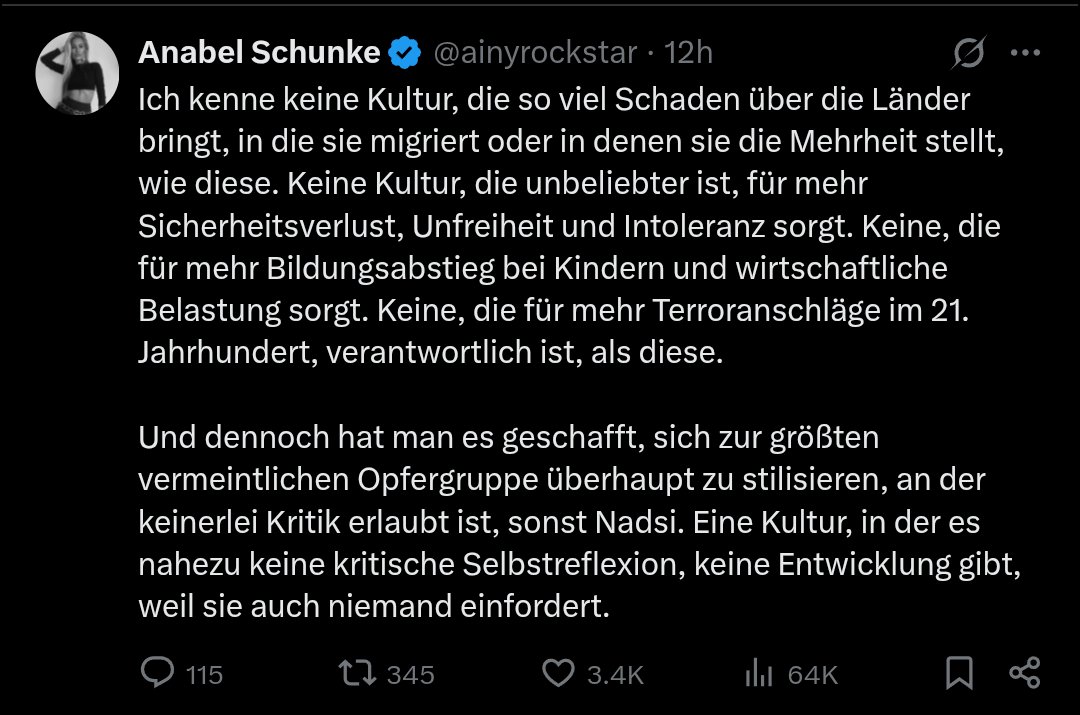Bookmark this post

(959, 673)
